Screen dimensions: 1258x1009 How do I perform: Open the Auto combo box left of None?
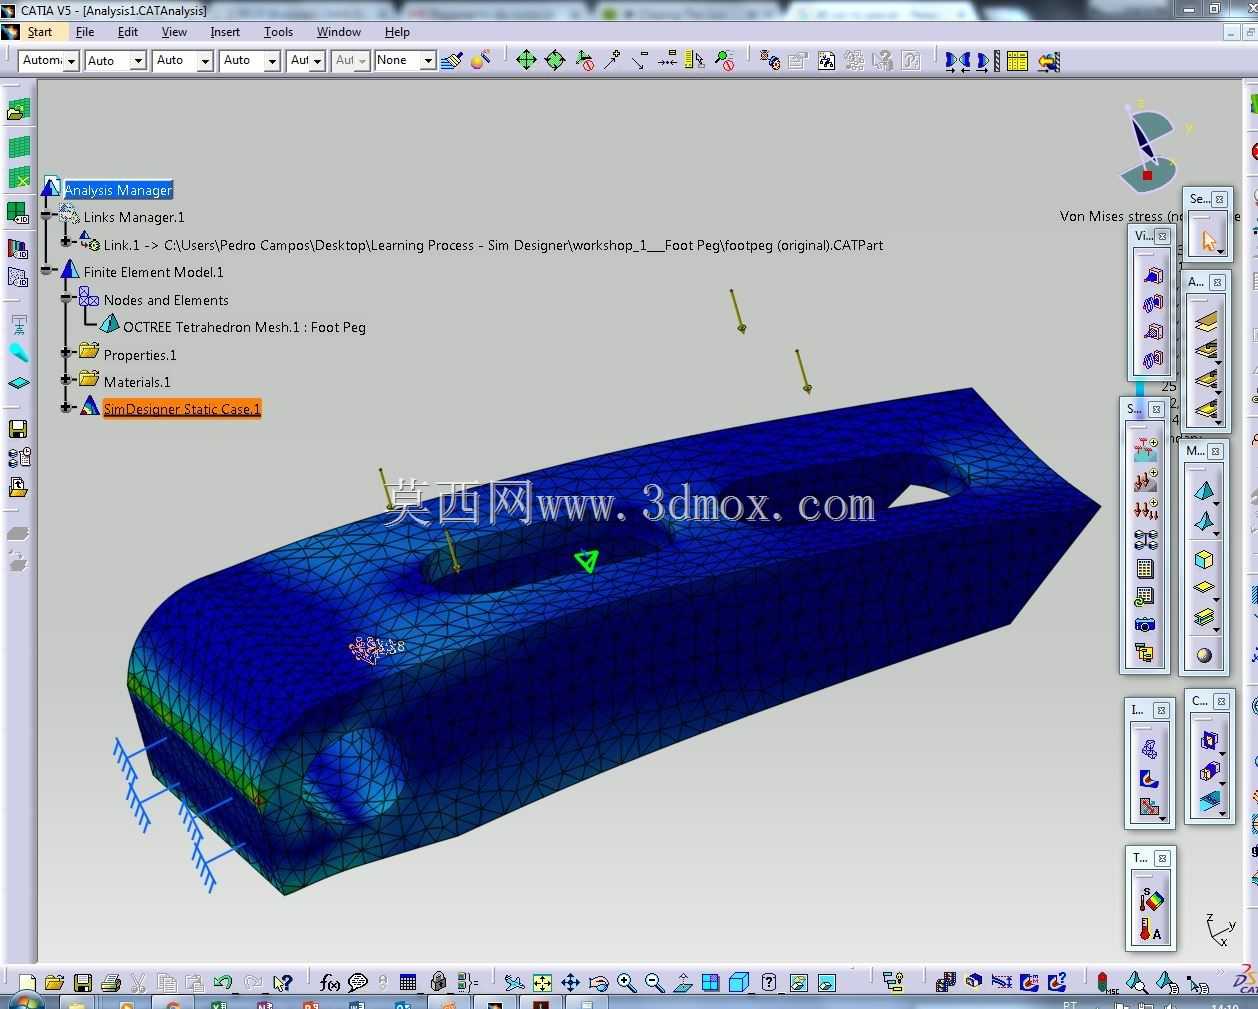pos(350,61)
